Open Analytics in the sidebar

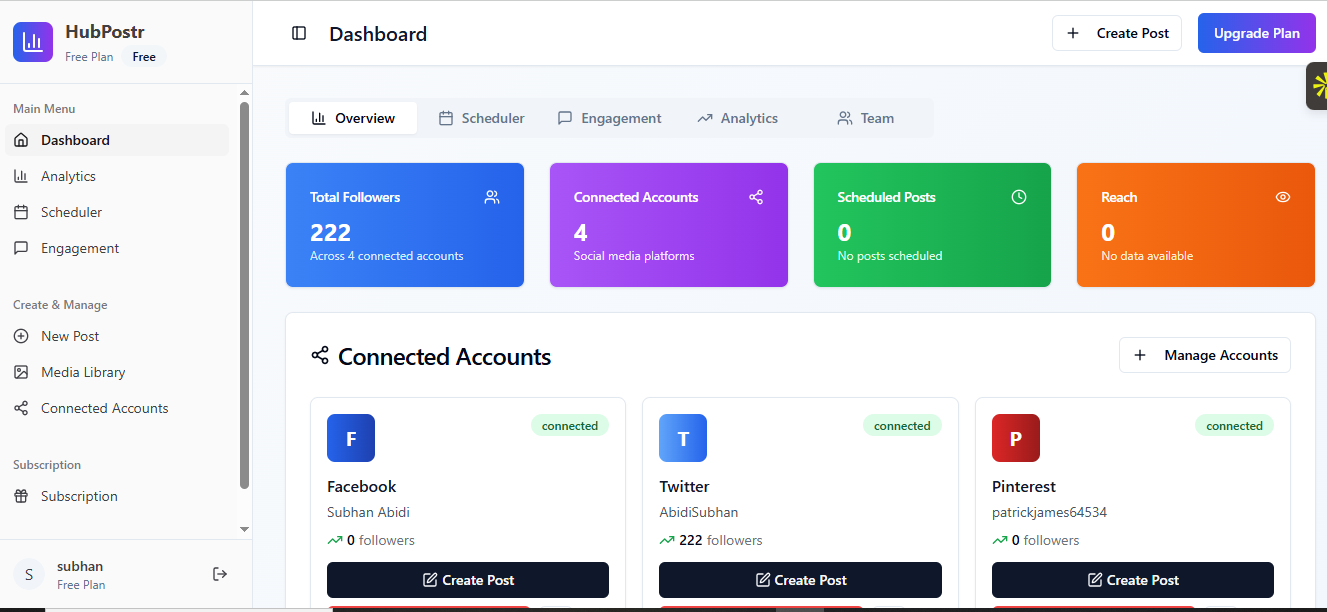tap(117, 176)
